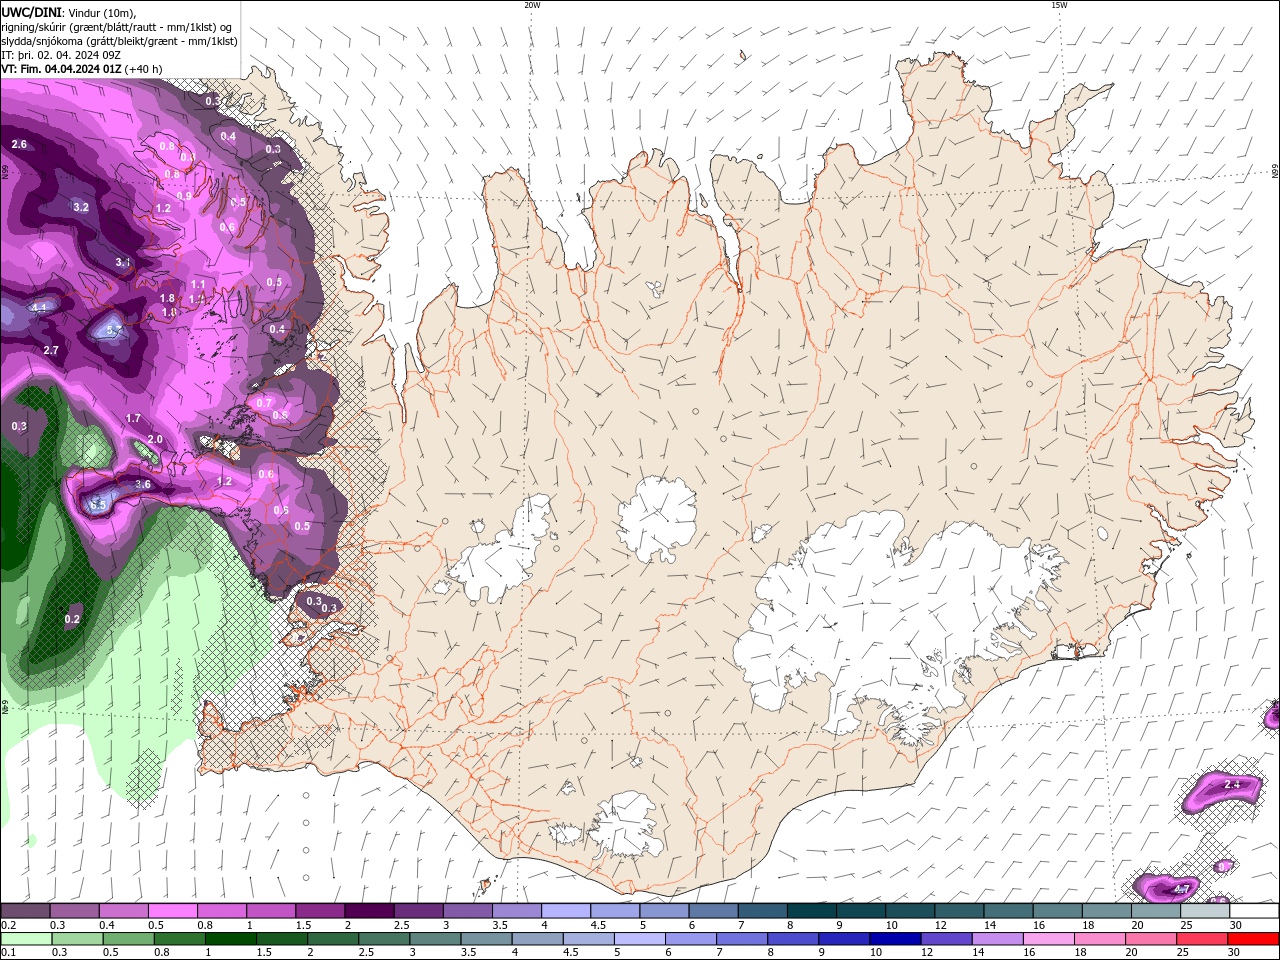Click the 0.2 value in the green rain area
Screen dimensions: 1280x960
click(x=72, y=620)
